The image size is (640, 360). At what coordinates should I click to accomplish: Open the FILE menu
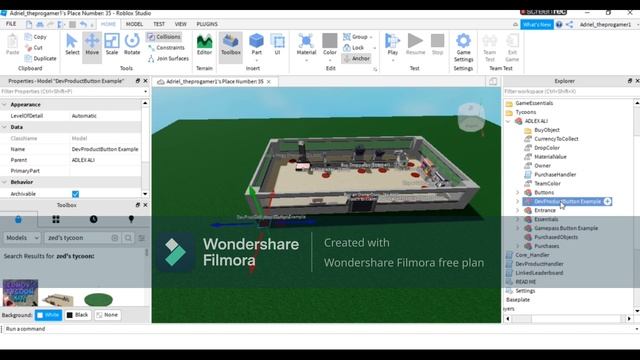11,24
